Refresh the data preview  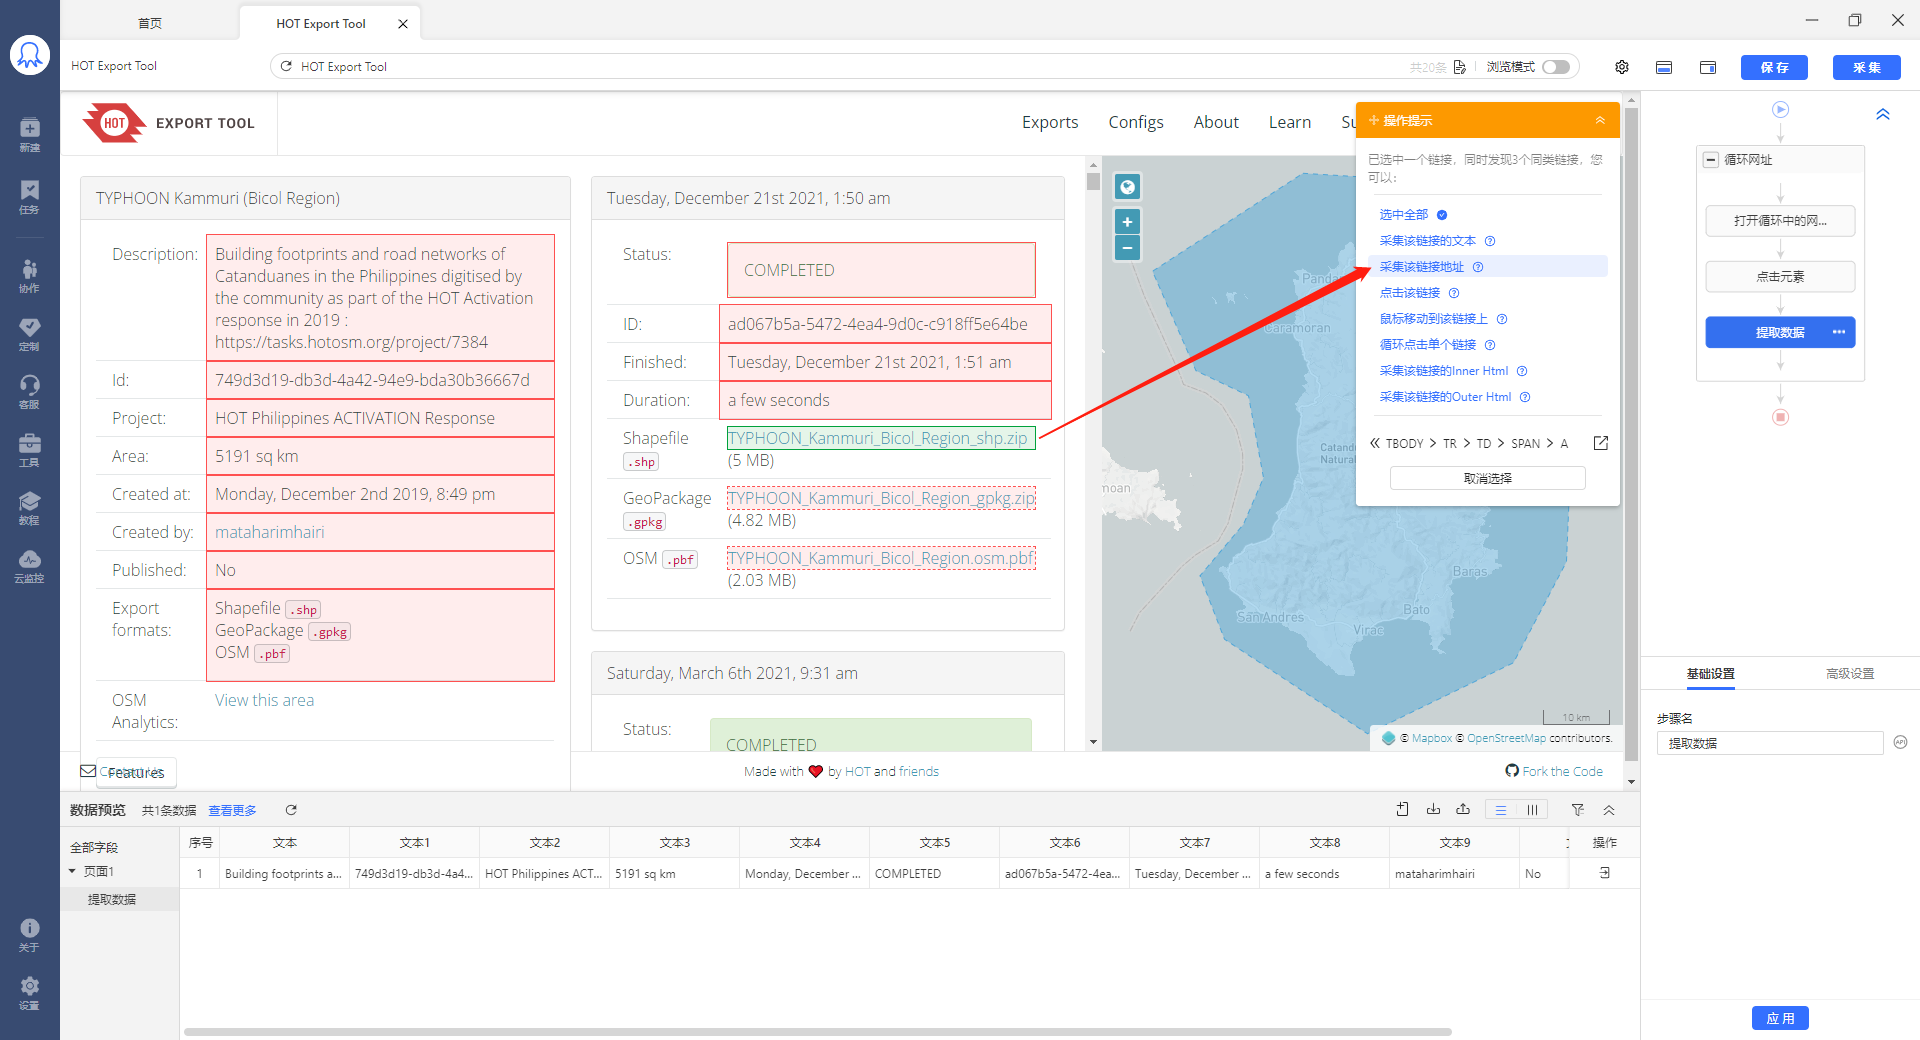coord(291,810)
